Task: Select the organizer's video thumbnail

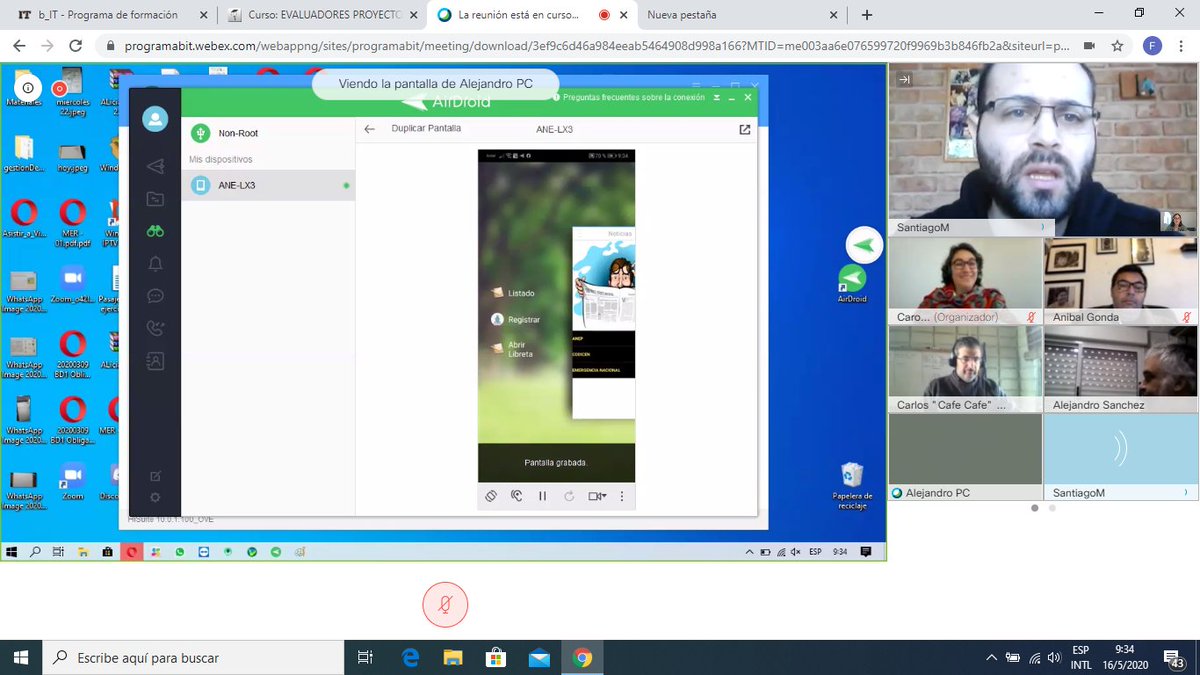Action: [965, 281]
